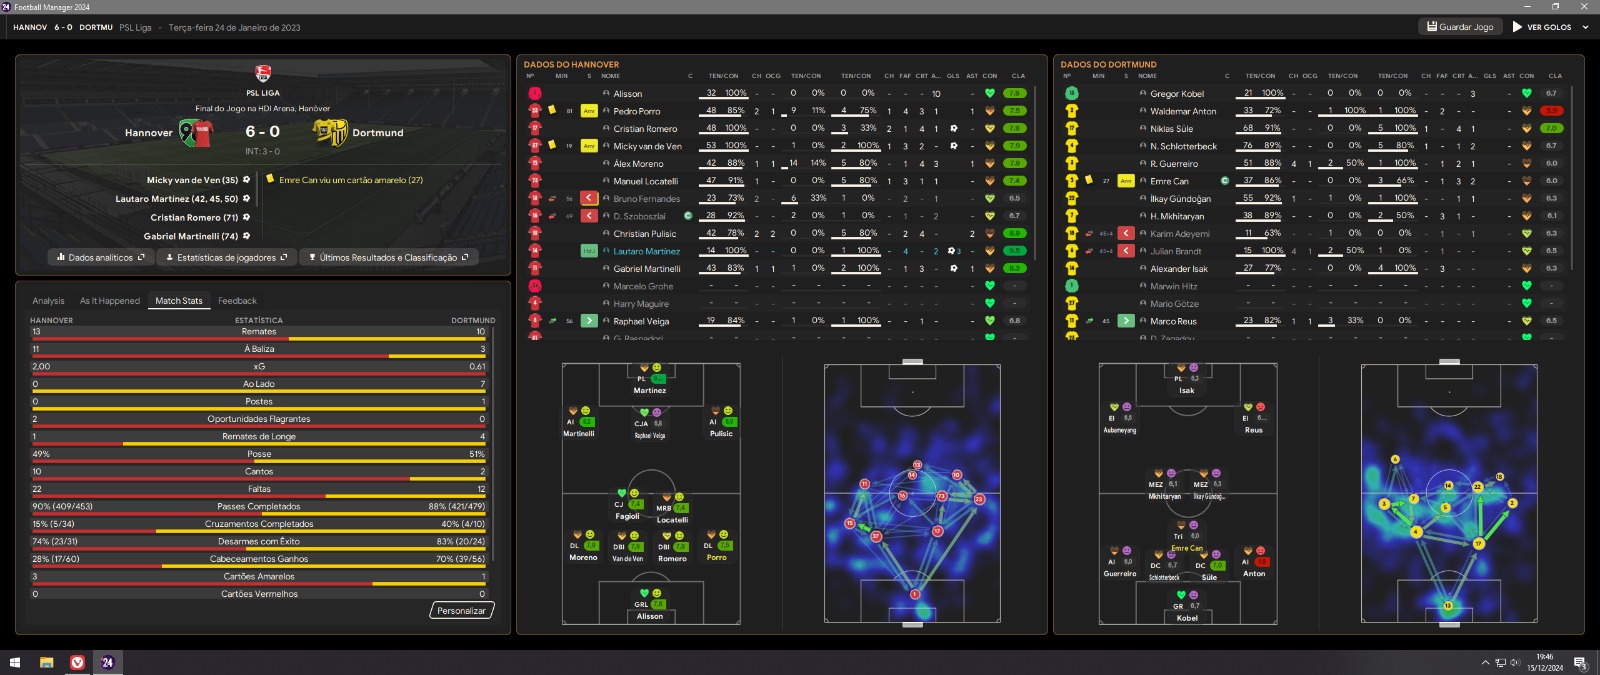Click the captain C icon beside Emre Can

1225,181
